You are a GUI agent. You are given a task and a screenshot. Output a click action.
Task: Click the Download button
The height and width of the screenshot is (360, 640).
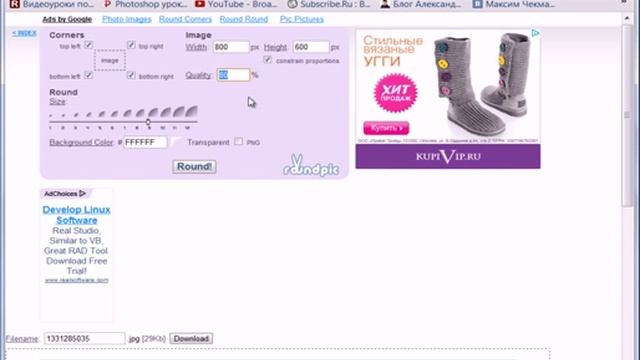click(191, 338)
